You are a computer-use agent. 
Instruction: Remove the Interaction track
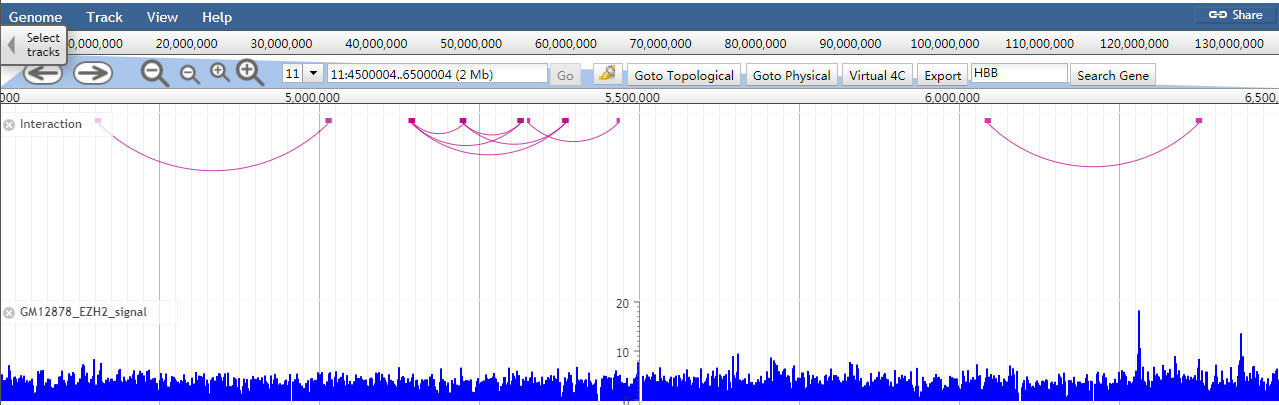9,124
